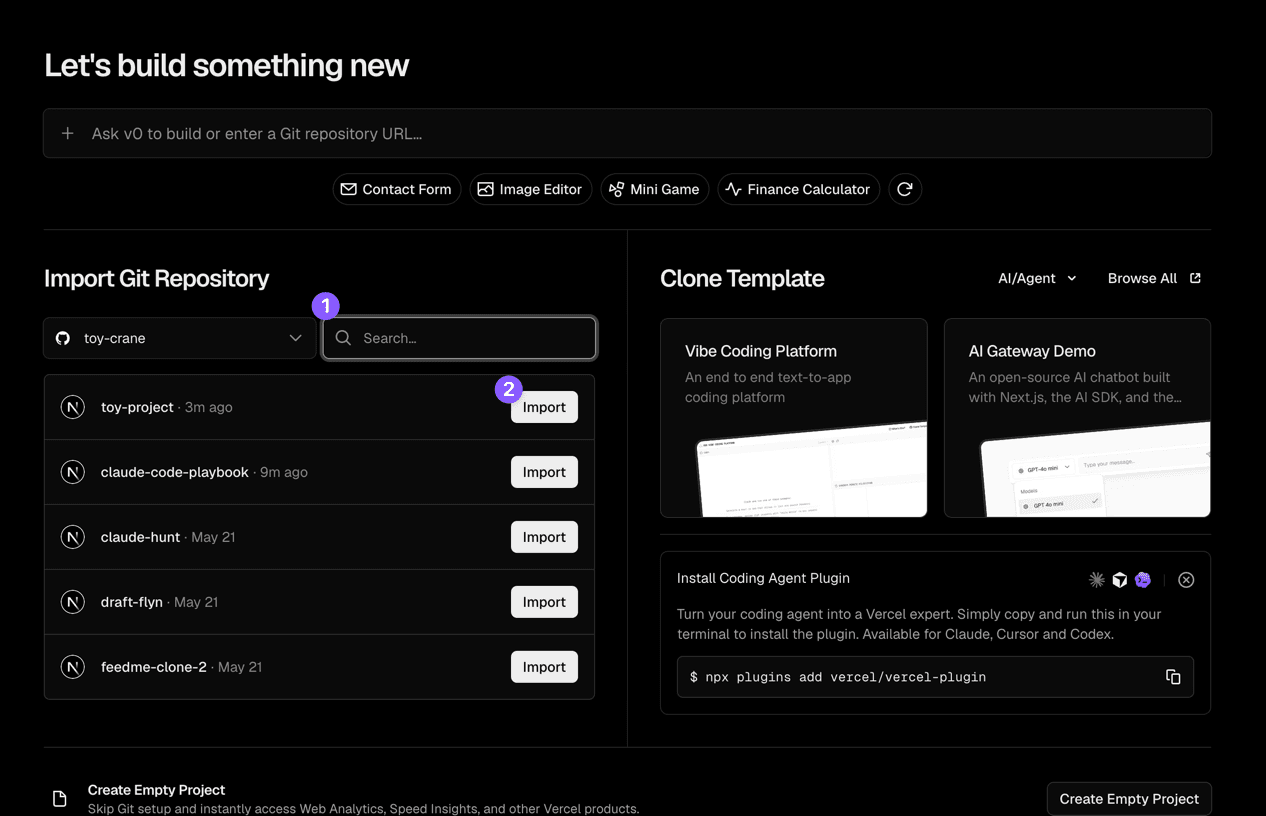Viewport: 1266px width, 816px height.
Task: Click the Next.js icon beside claude-hunt
Action: [x=73, y=537]
